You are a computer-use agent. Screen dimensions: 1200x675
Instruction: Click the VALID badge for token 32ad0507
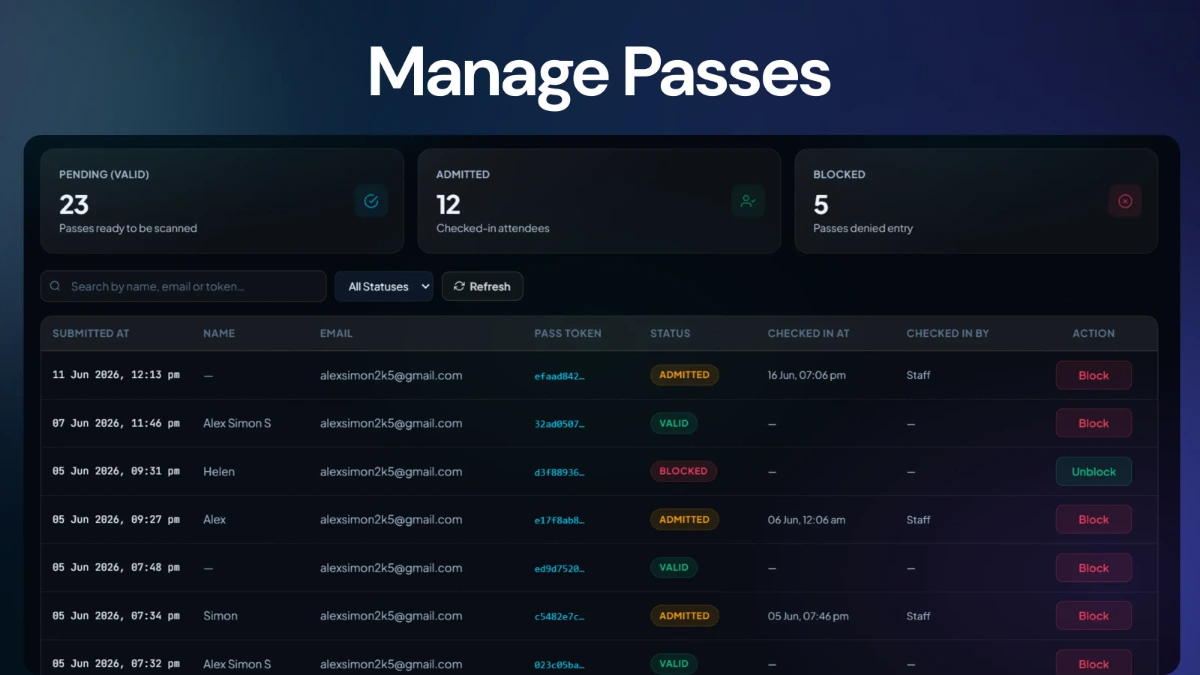click(674, 423)
